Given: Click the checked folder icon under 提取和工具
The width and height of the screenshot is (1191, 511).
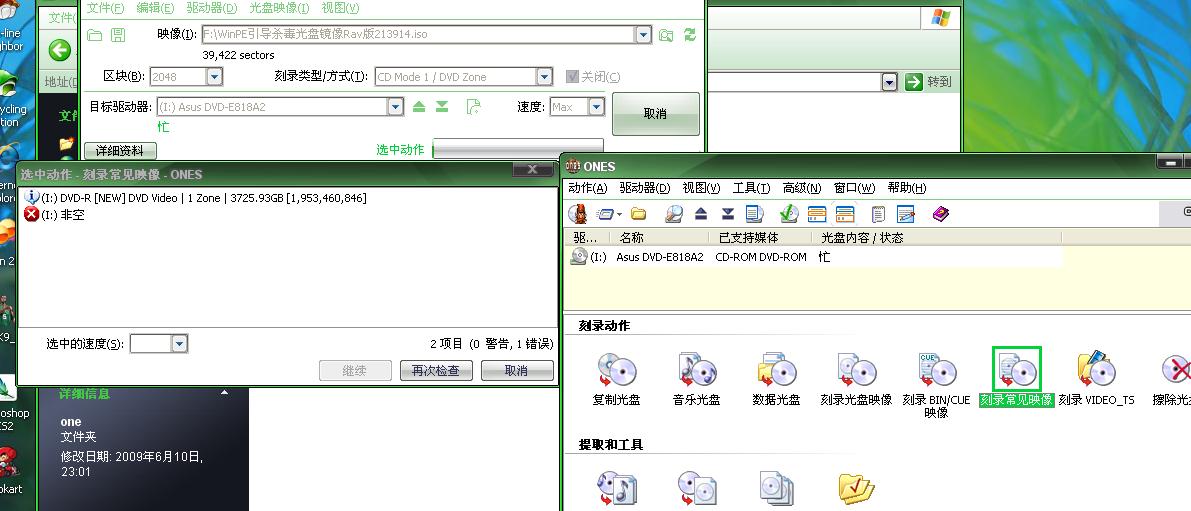Looking at the screenshot, I should (x=857, y=488).
